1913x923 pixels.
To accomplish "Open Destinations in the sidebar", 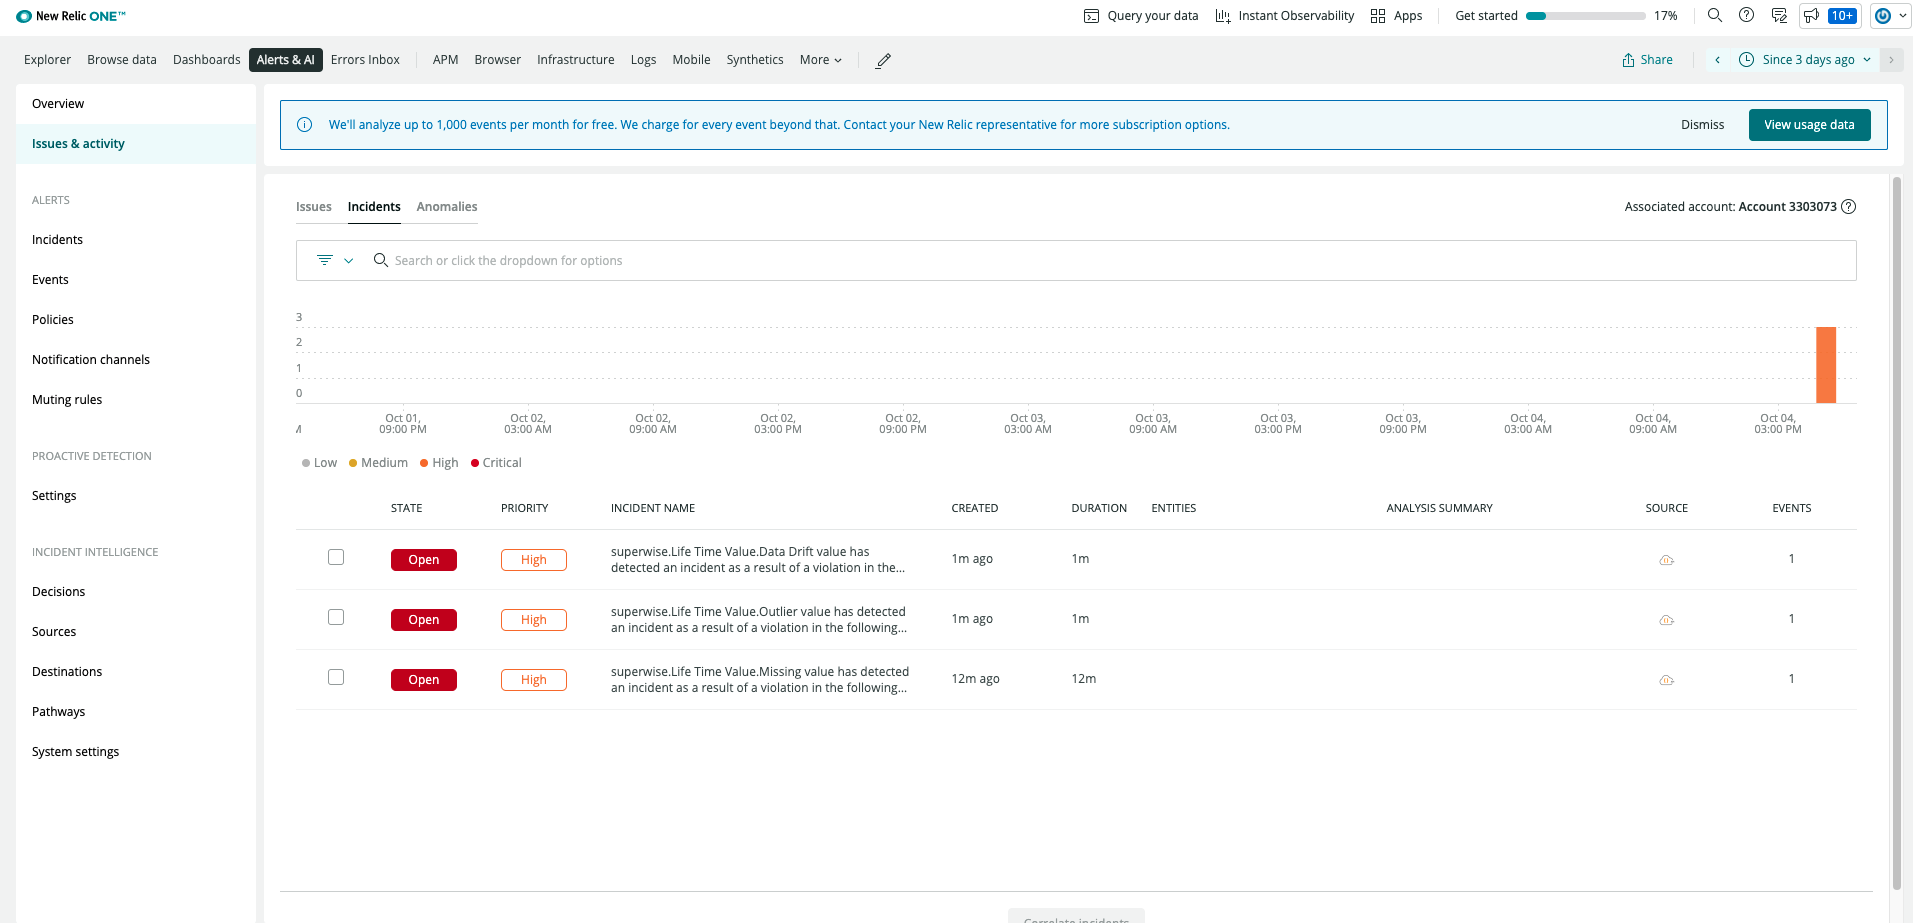I will click(x=136, y=672).
